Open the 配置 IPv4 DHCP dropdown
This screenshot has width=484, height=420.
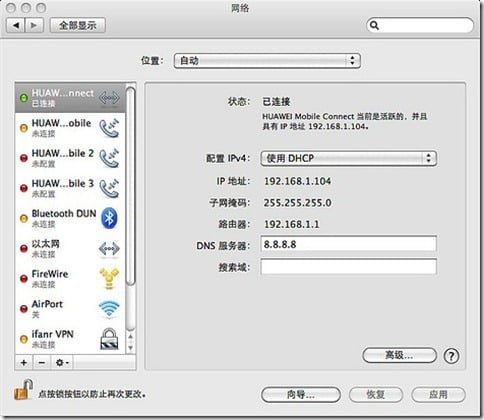click(348, 158)
